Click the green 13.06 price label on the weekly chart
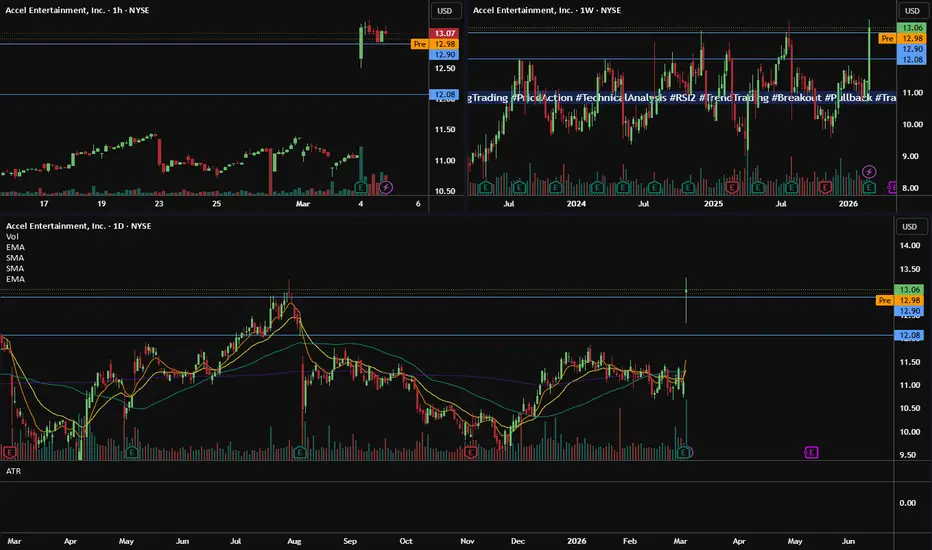Viewport: 932px width, 550px height. pos(911,28)
